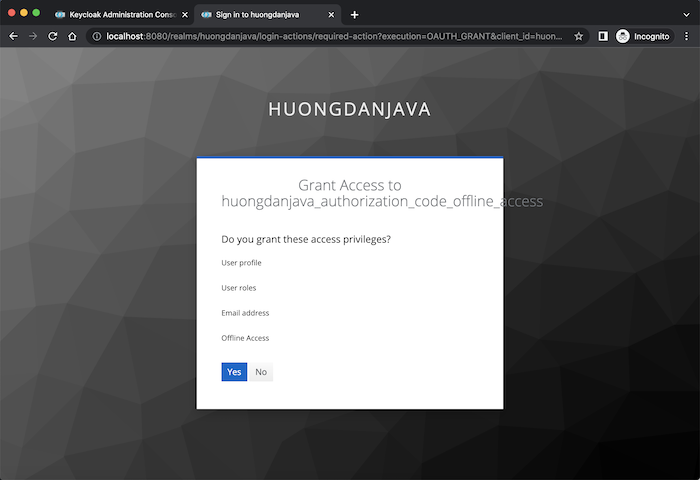This screenshot has height=480, width=700.
Task: Select the Sign in to huongdanjava tab
Action: click(x=268, y=15)
